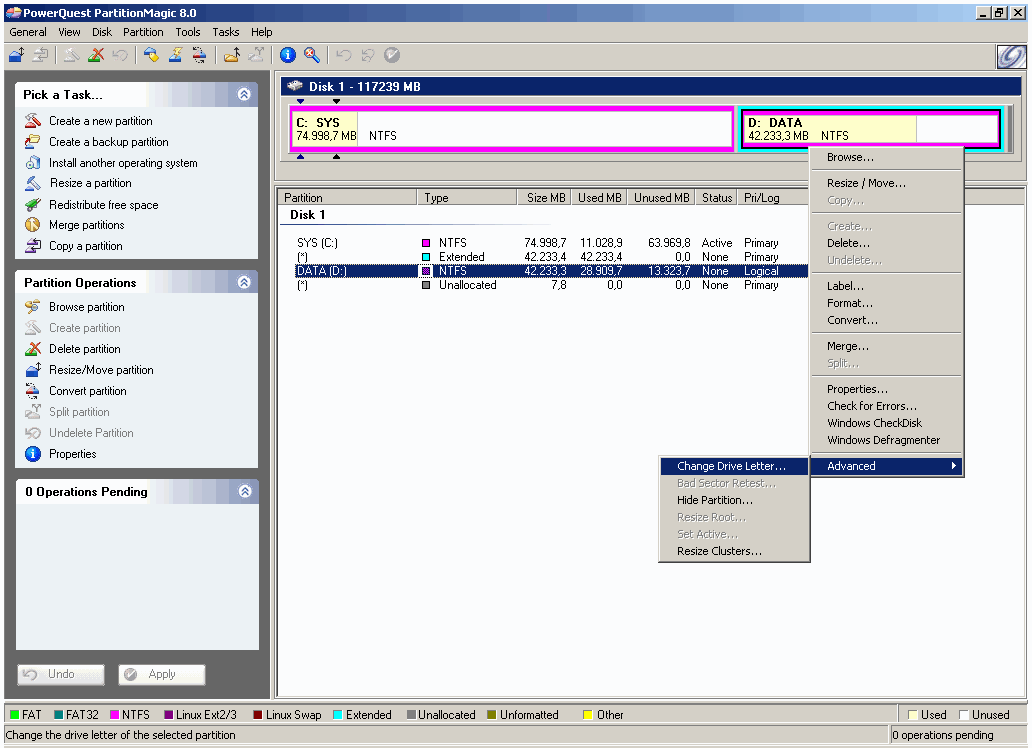Click the icon beside Create a backup partition
The width and height of the screenshot is (1032, 748).
(x=33, y=142)
